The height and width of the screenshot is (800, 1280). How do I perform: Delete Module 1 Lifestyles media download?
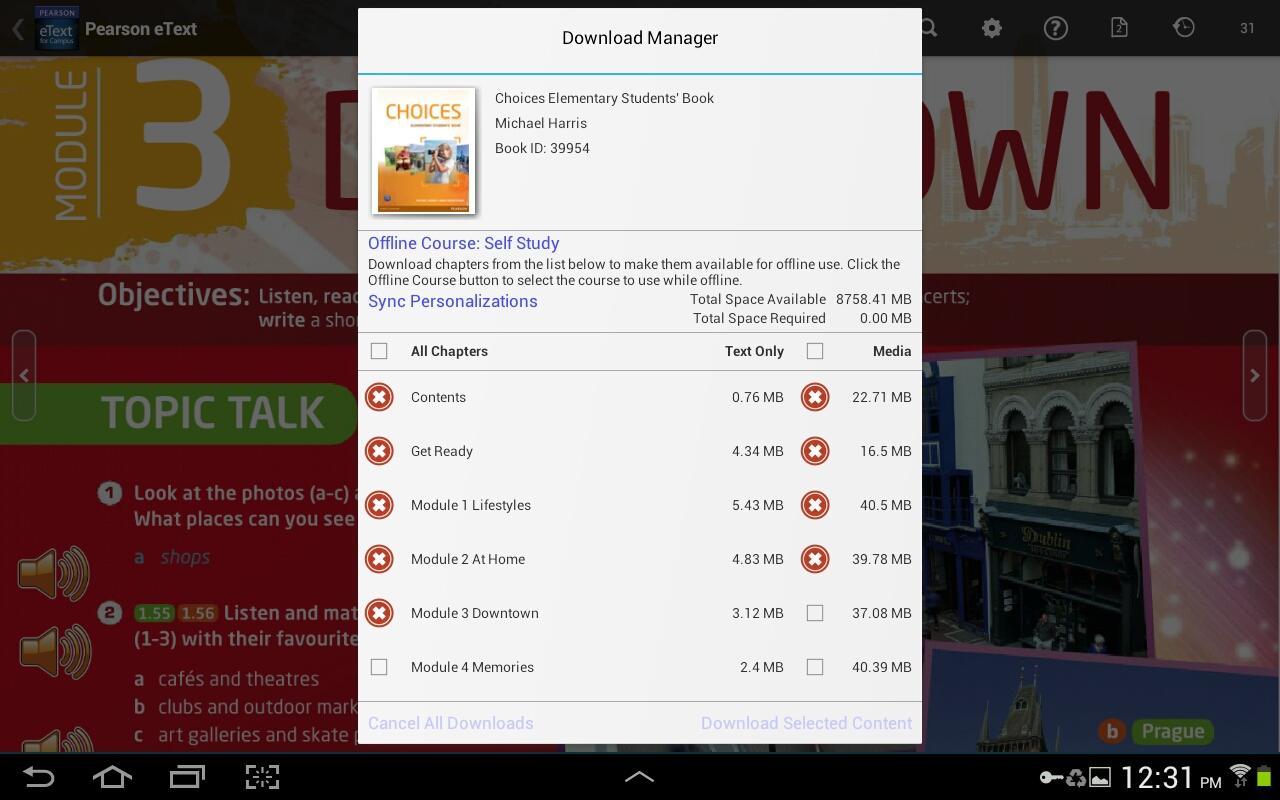click(x=815, y=505)
